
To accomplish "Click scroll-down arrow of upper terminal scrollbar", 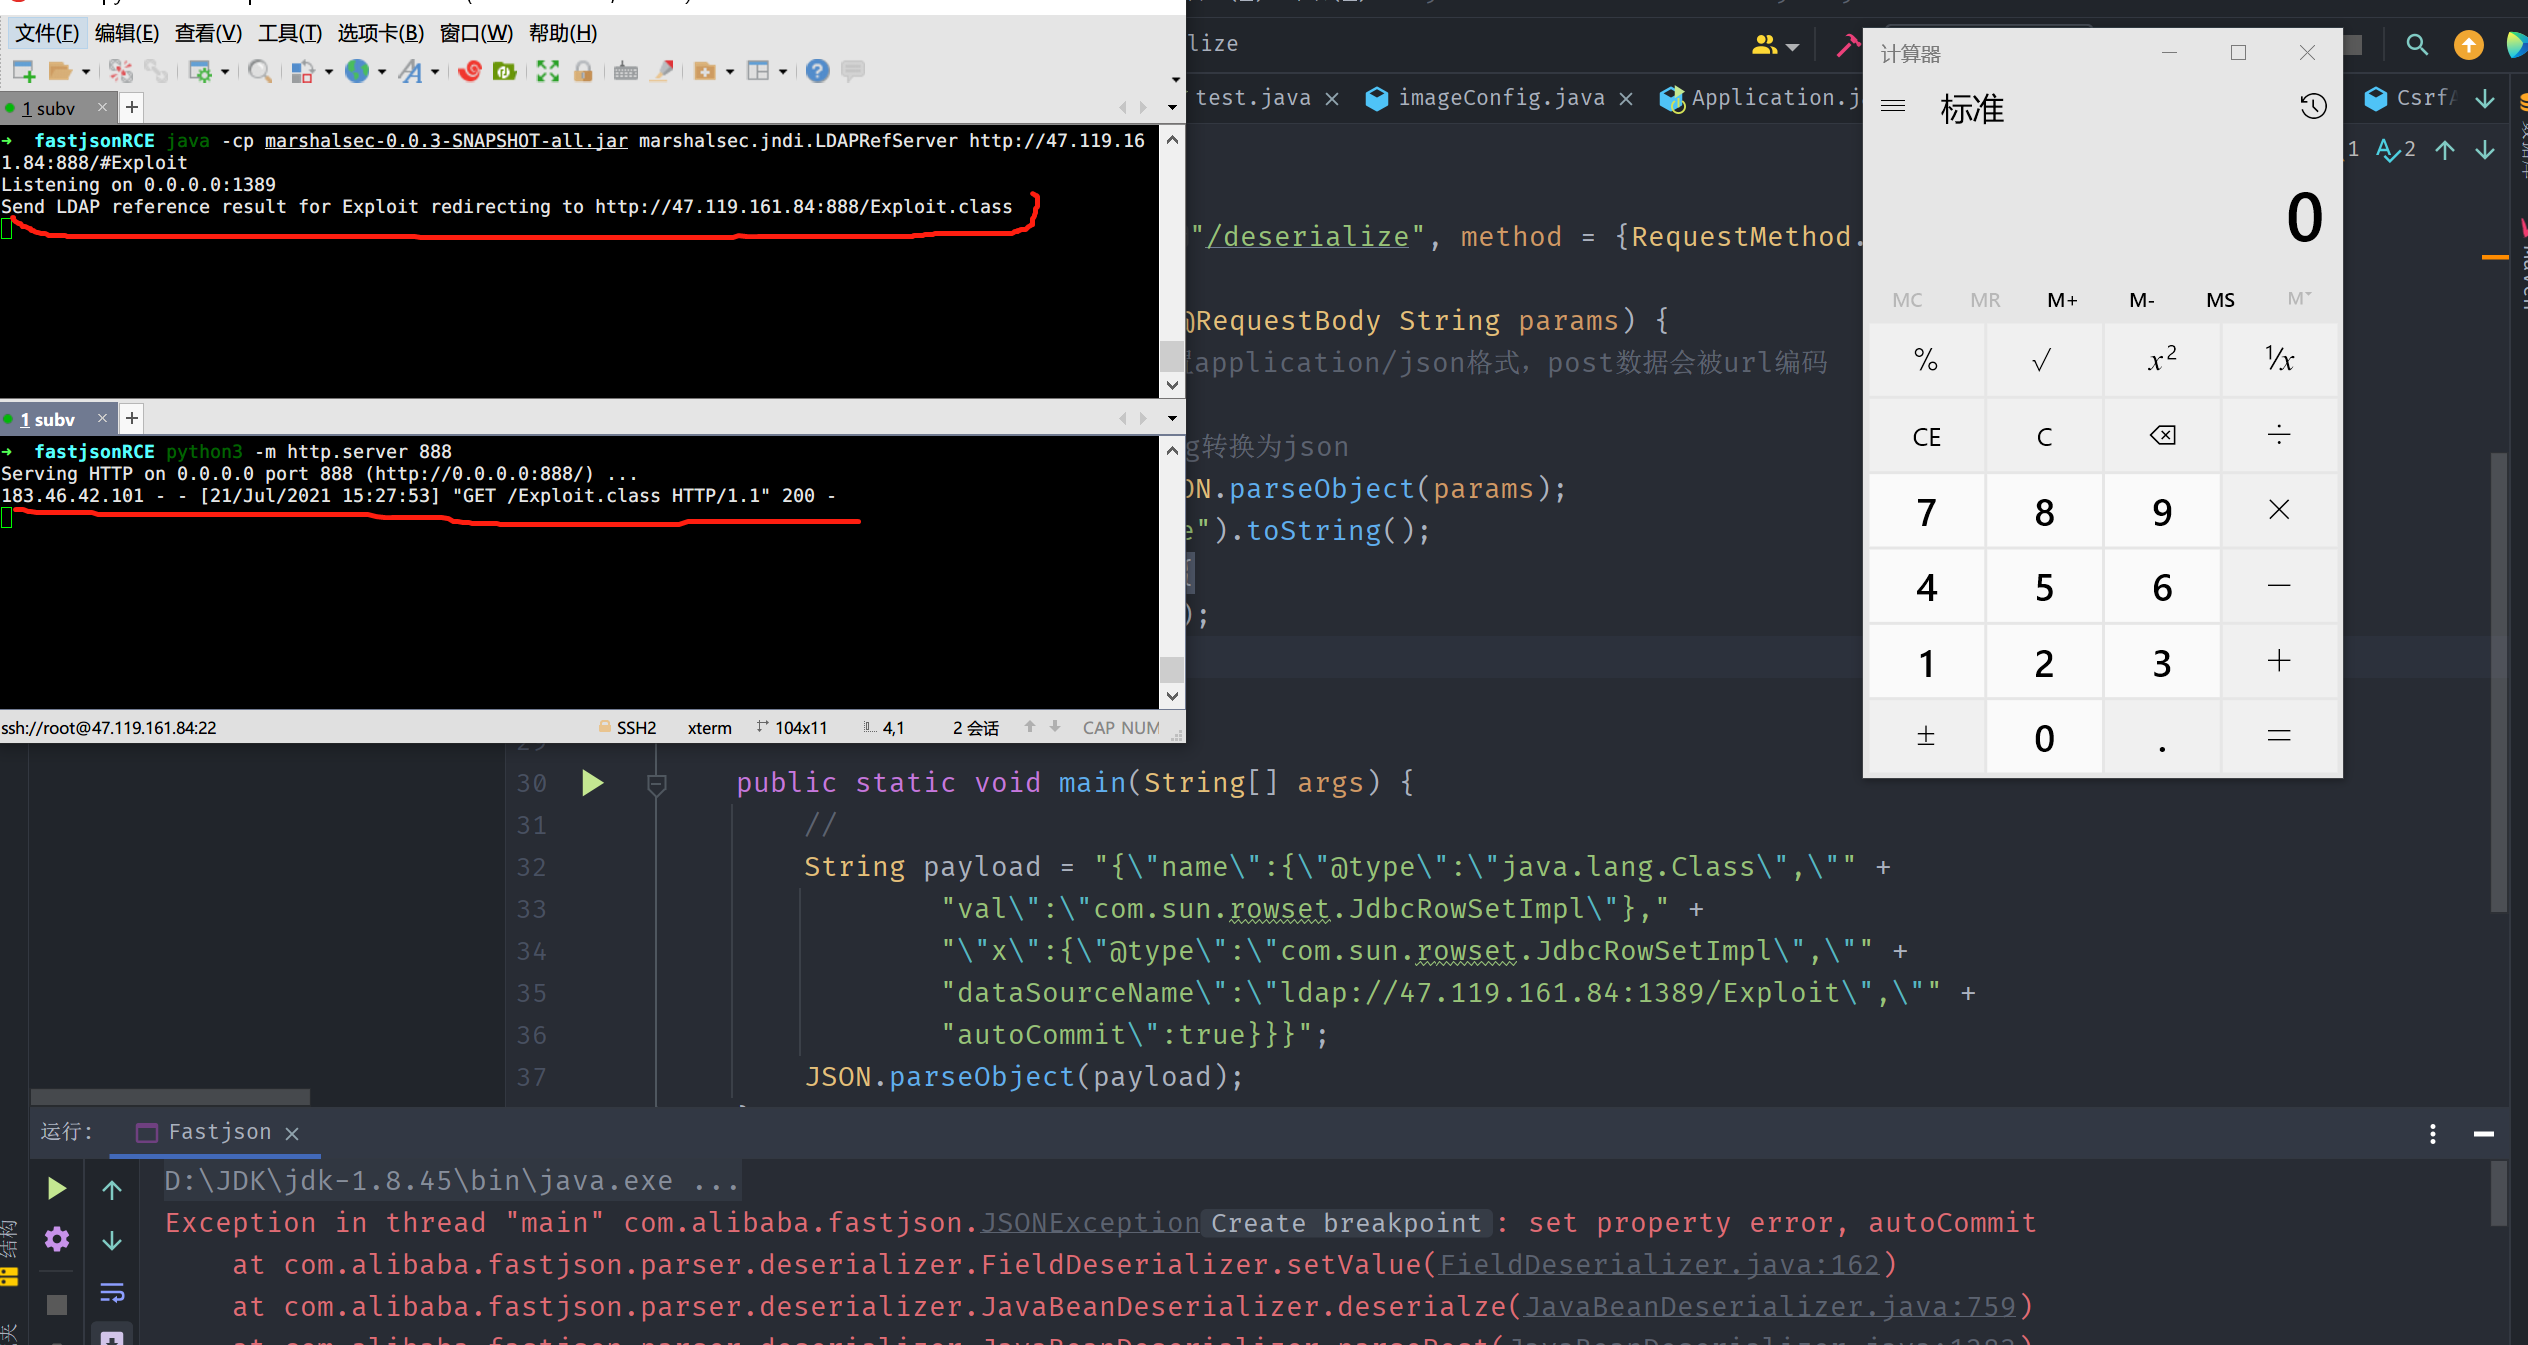I will [1172, 385].
